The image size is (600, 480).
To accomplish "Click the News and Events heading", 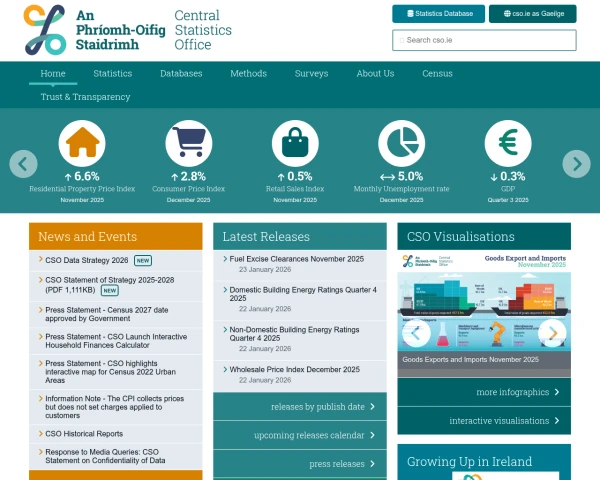I will click(88, 237).
